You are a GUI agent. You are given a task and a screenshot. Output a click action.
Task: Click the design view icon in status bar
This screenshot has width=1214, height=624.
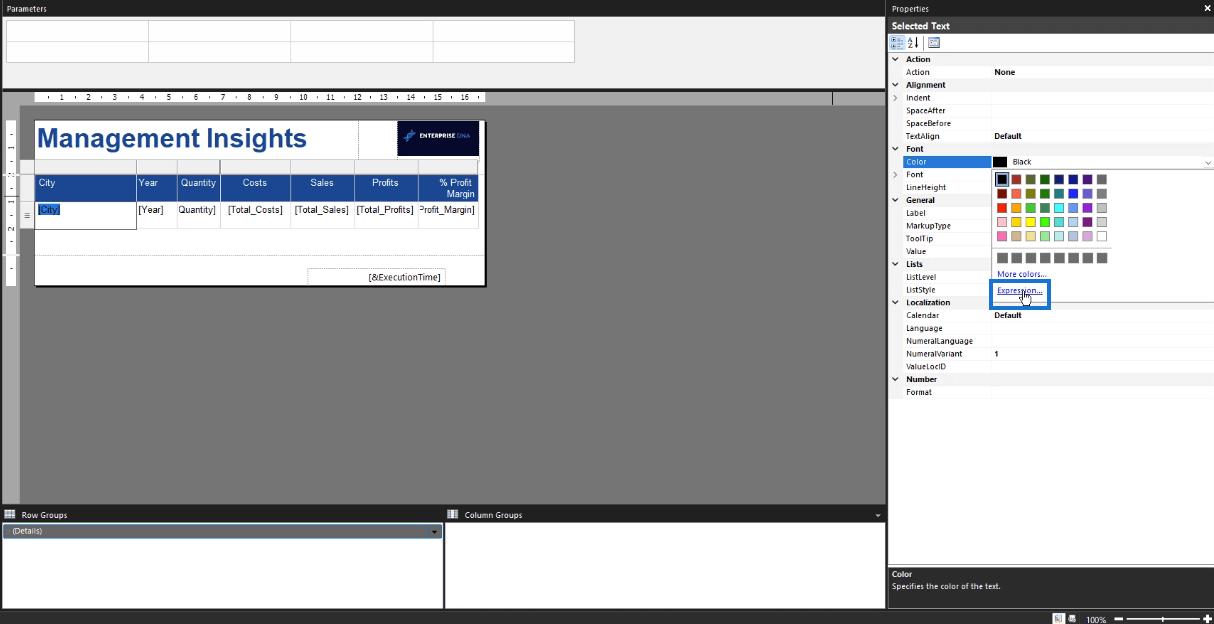point(1058,619)
